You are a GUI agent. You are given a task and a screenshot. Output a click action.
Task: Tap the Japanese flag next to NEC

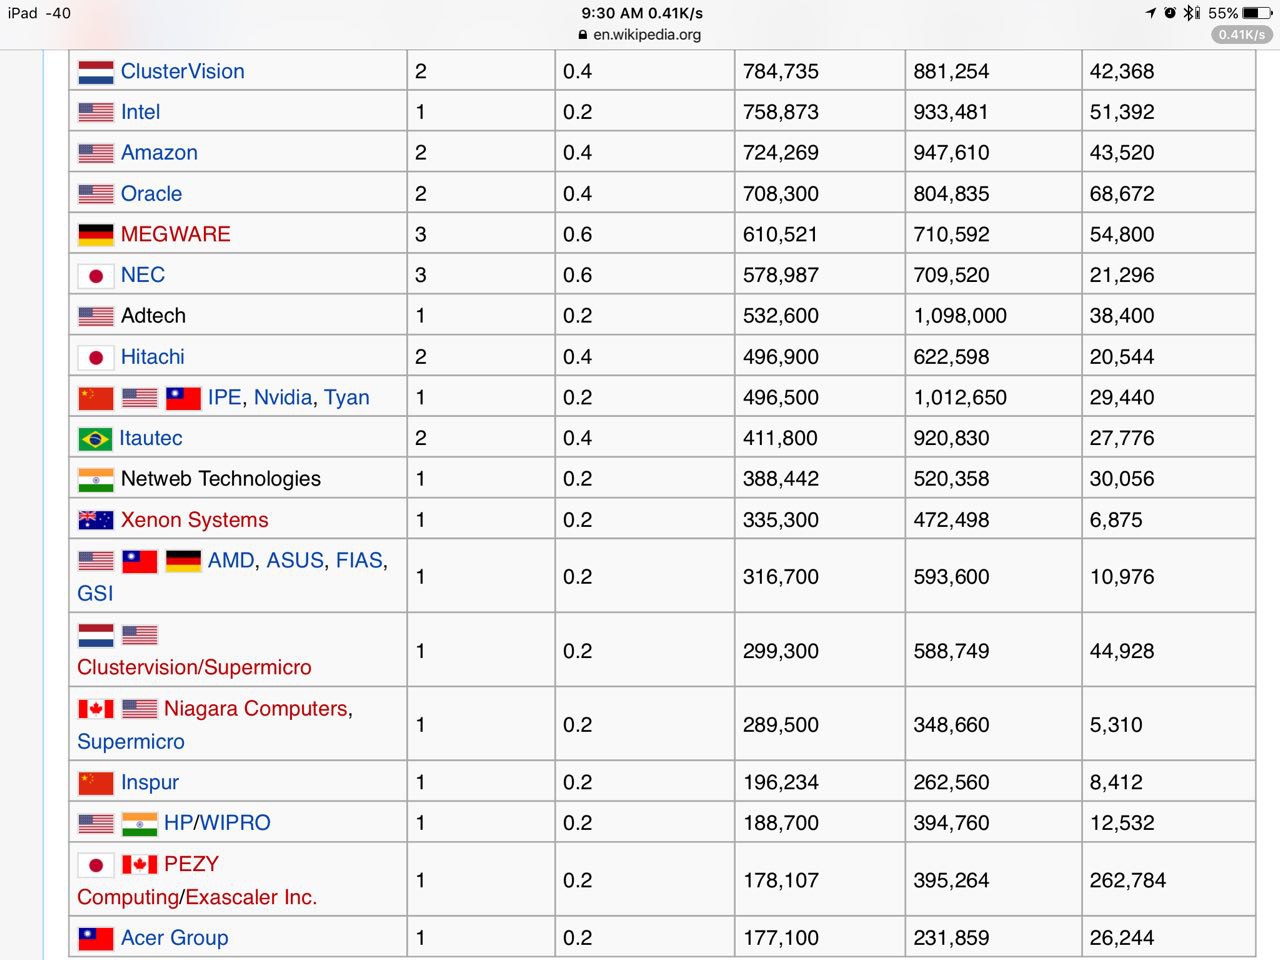pos(96,276)
